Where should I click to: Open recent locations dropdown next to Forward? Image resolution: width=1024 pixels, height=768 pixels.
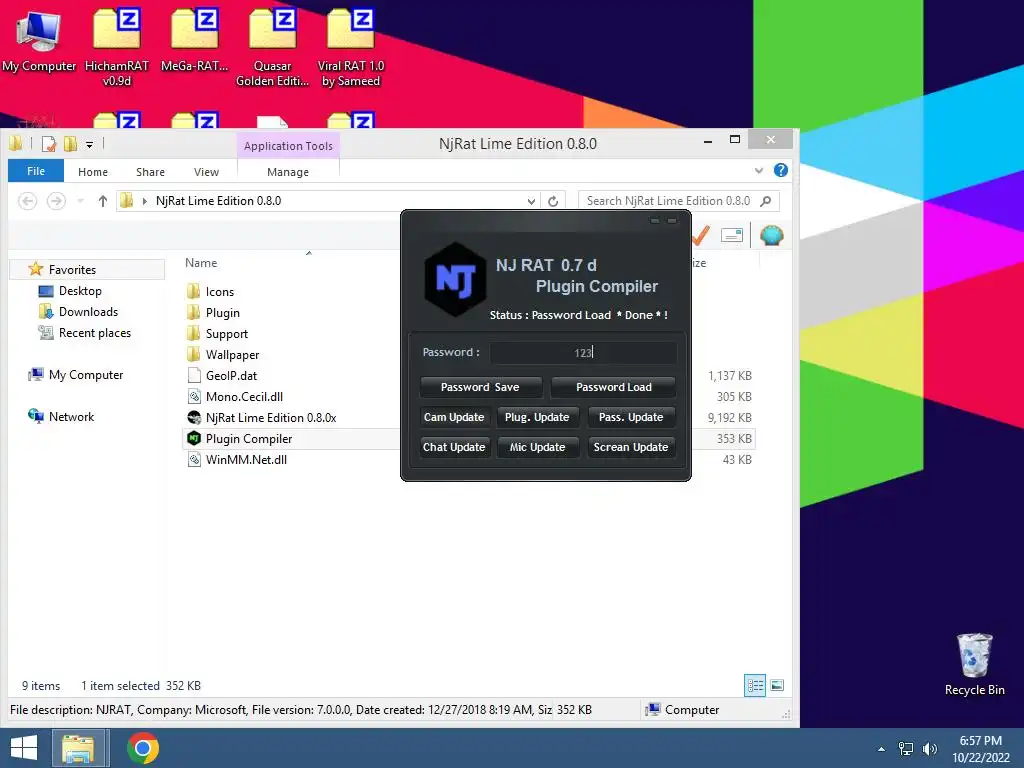[x=80, y=201]
